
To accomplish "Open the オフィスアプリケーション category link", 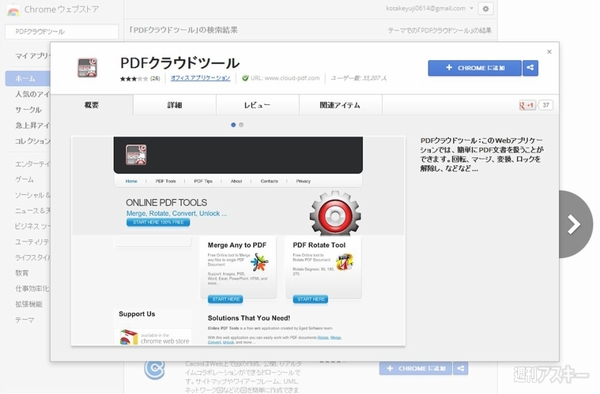I will [x=201, y=78].
